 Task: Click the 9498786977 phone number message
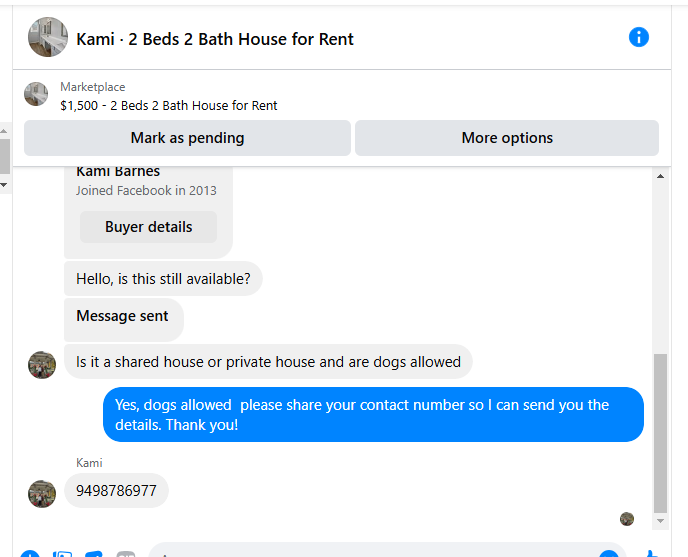(x=116, y=491)
